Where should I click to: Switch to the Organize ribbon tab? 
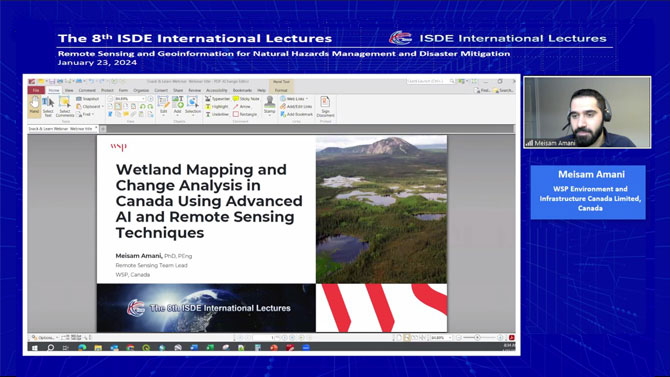(x=141, y=90)
